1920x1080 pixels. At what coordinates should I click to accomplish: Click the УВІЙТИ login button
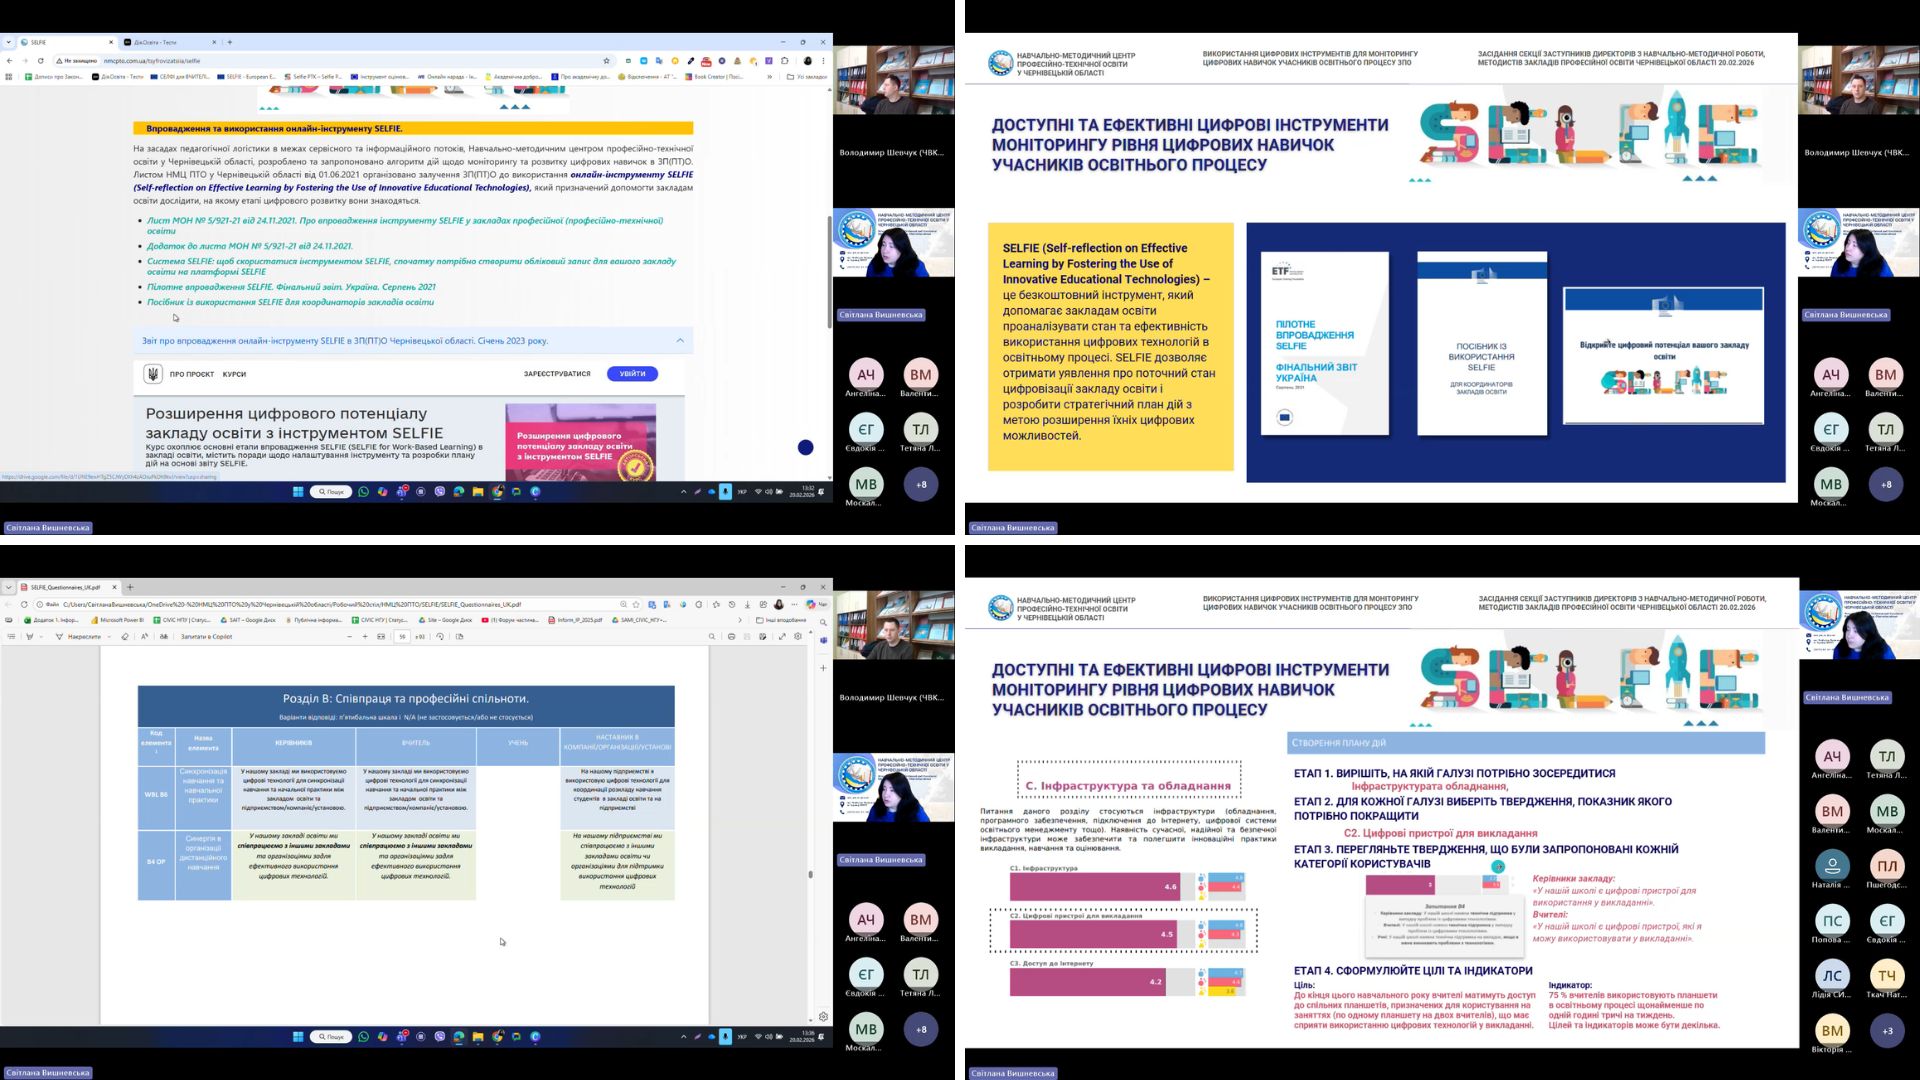(x=632, y=374)
